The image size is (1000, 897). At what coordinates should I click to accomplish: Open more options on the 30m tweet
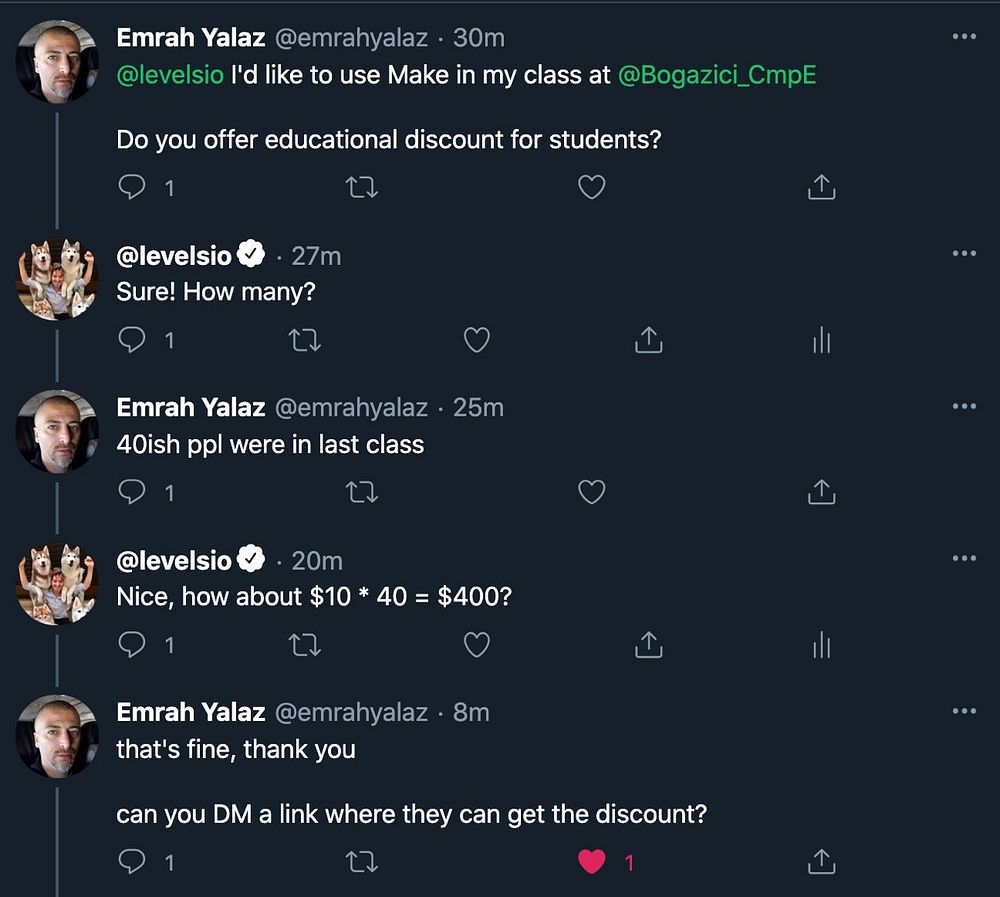(964, 37)
